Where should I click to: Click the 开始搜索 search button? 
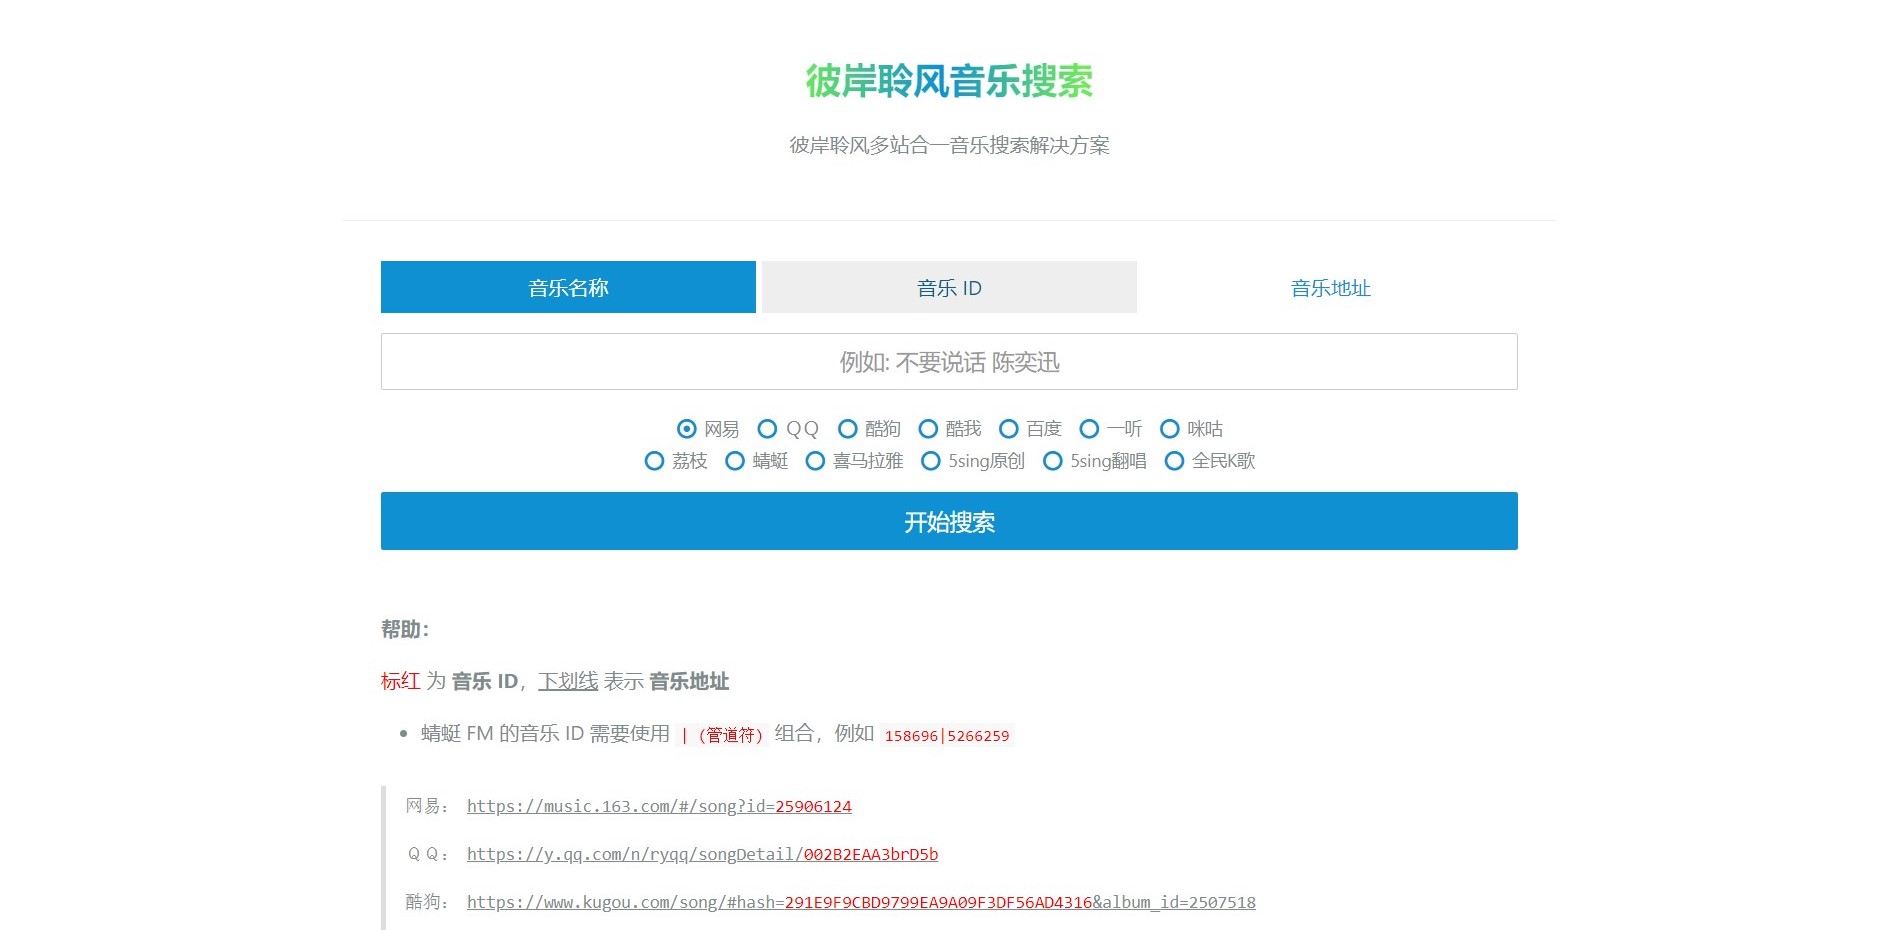tap(948, 521)
